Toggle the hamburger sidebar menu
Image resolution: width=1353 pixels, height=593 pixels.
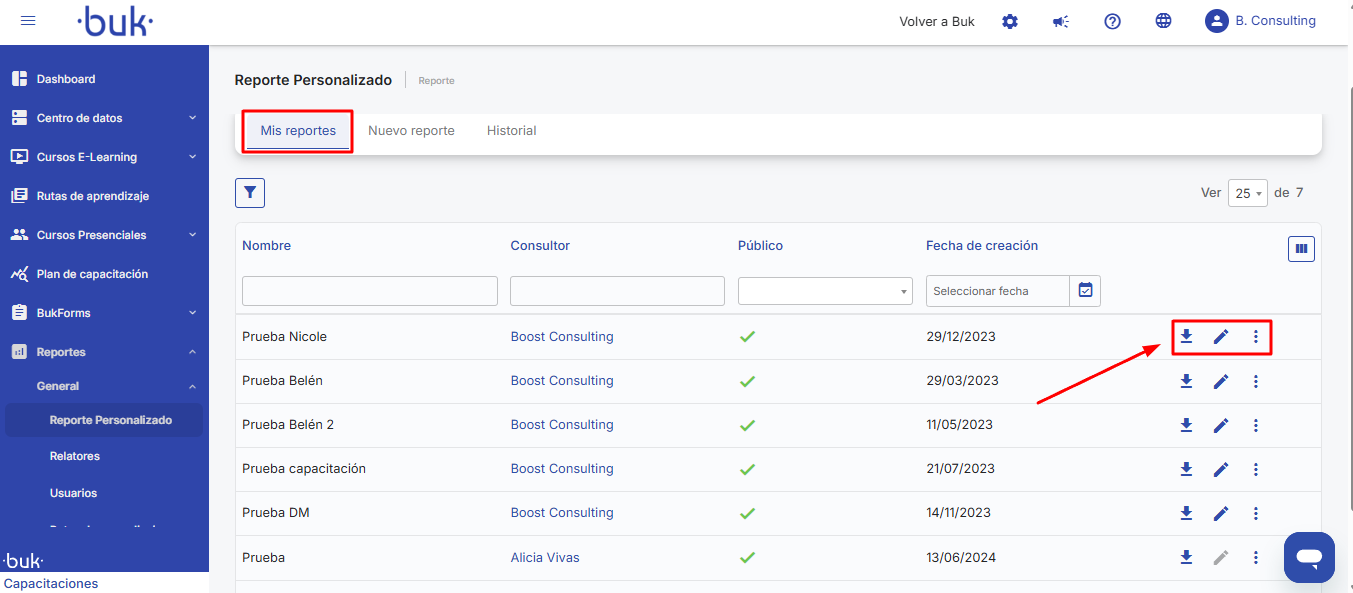[x=28, y=21]
